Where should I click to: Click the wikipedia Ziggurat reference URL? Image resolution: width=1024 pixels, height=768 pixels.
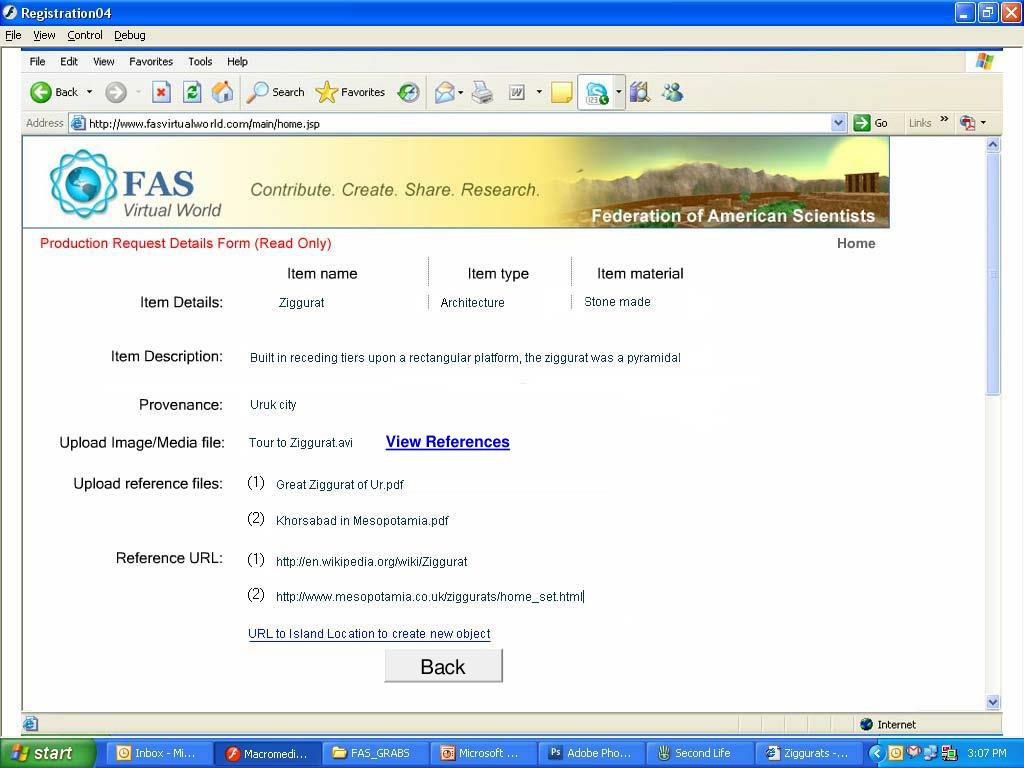pyautogui.click(x=372, y=561)
